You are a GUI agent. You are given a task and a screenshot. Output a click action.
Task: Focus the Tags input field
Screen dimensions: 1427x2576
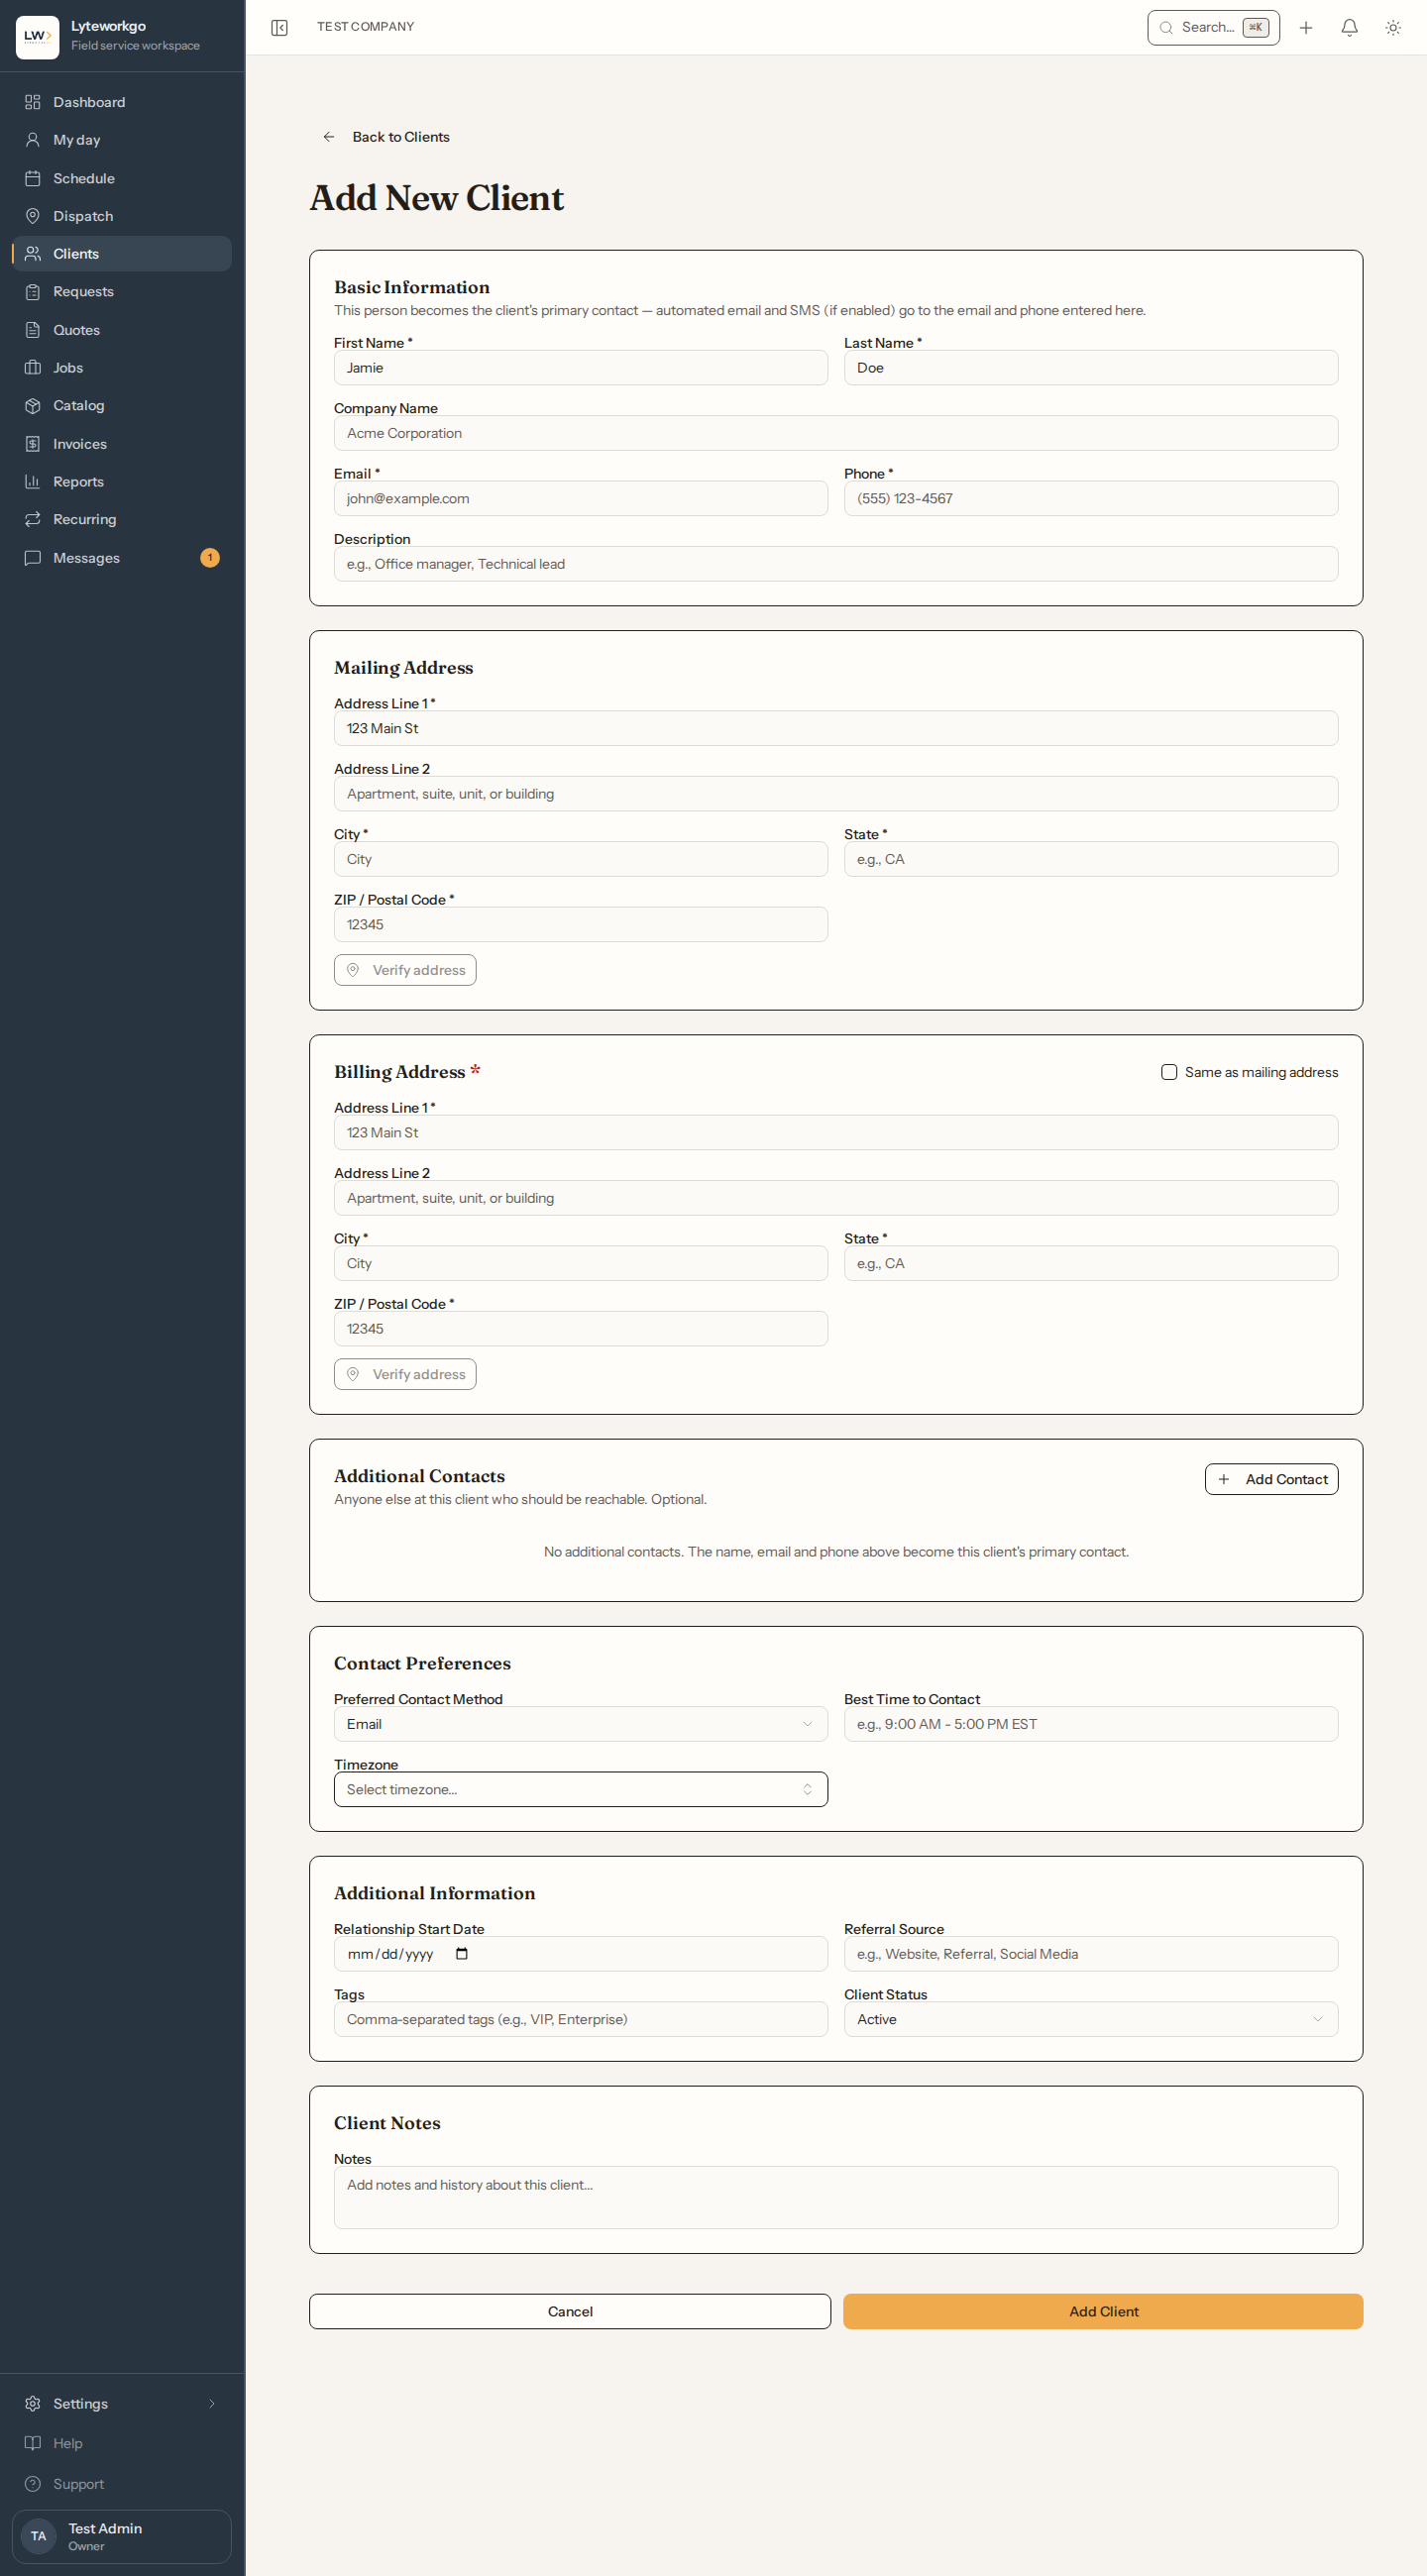point(580,2018)
